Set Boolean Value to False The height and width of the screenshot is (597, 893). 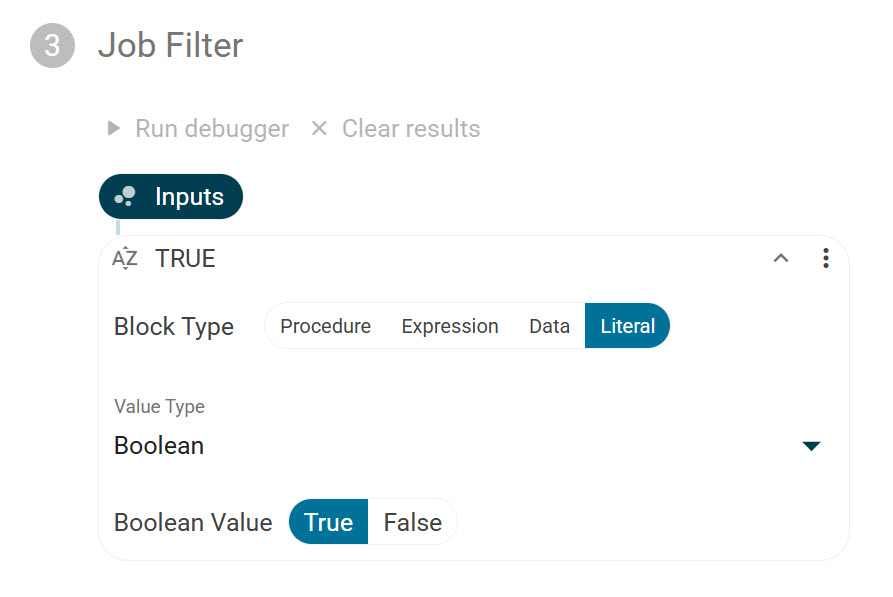click(412, 523)
